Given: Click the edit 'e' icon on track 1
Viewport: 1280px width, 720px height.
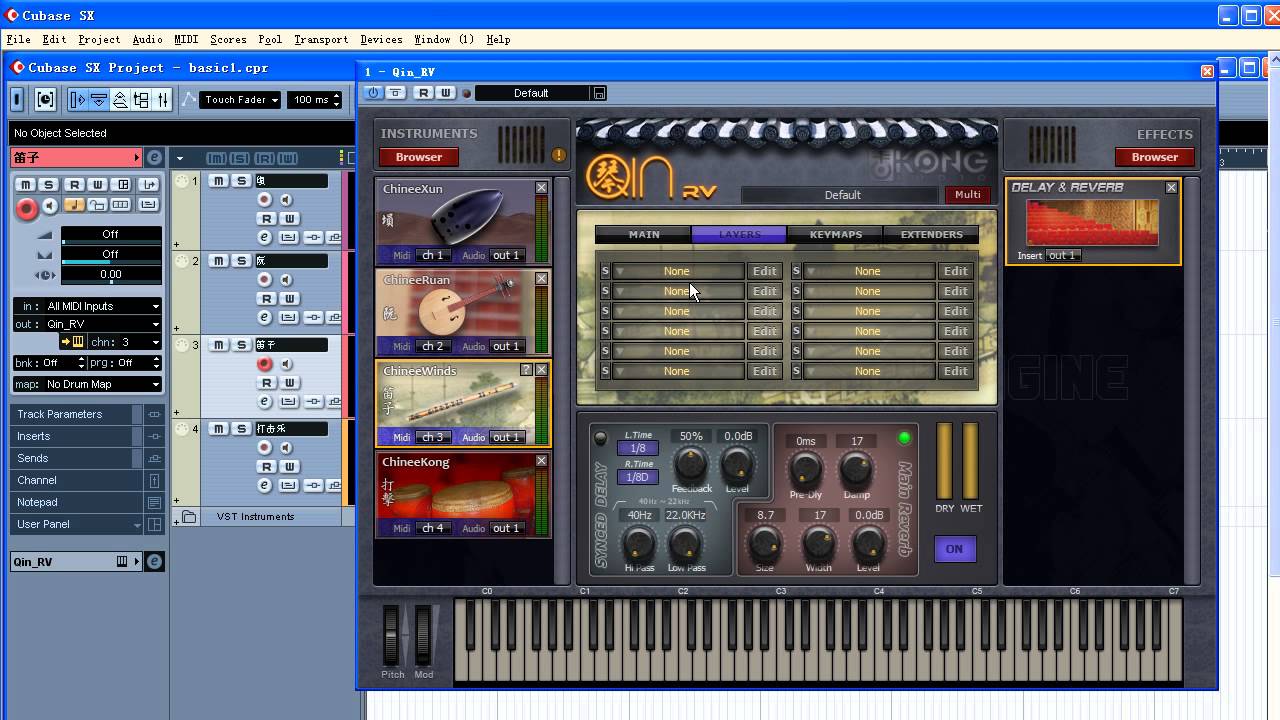Looking at the screenshot, I should click(265, 237).
